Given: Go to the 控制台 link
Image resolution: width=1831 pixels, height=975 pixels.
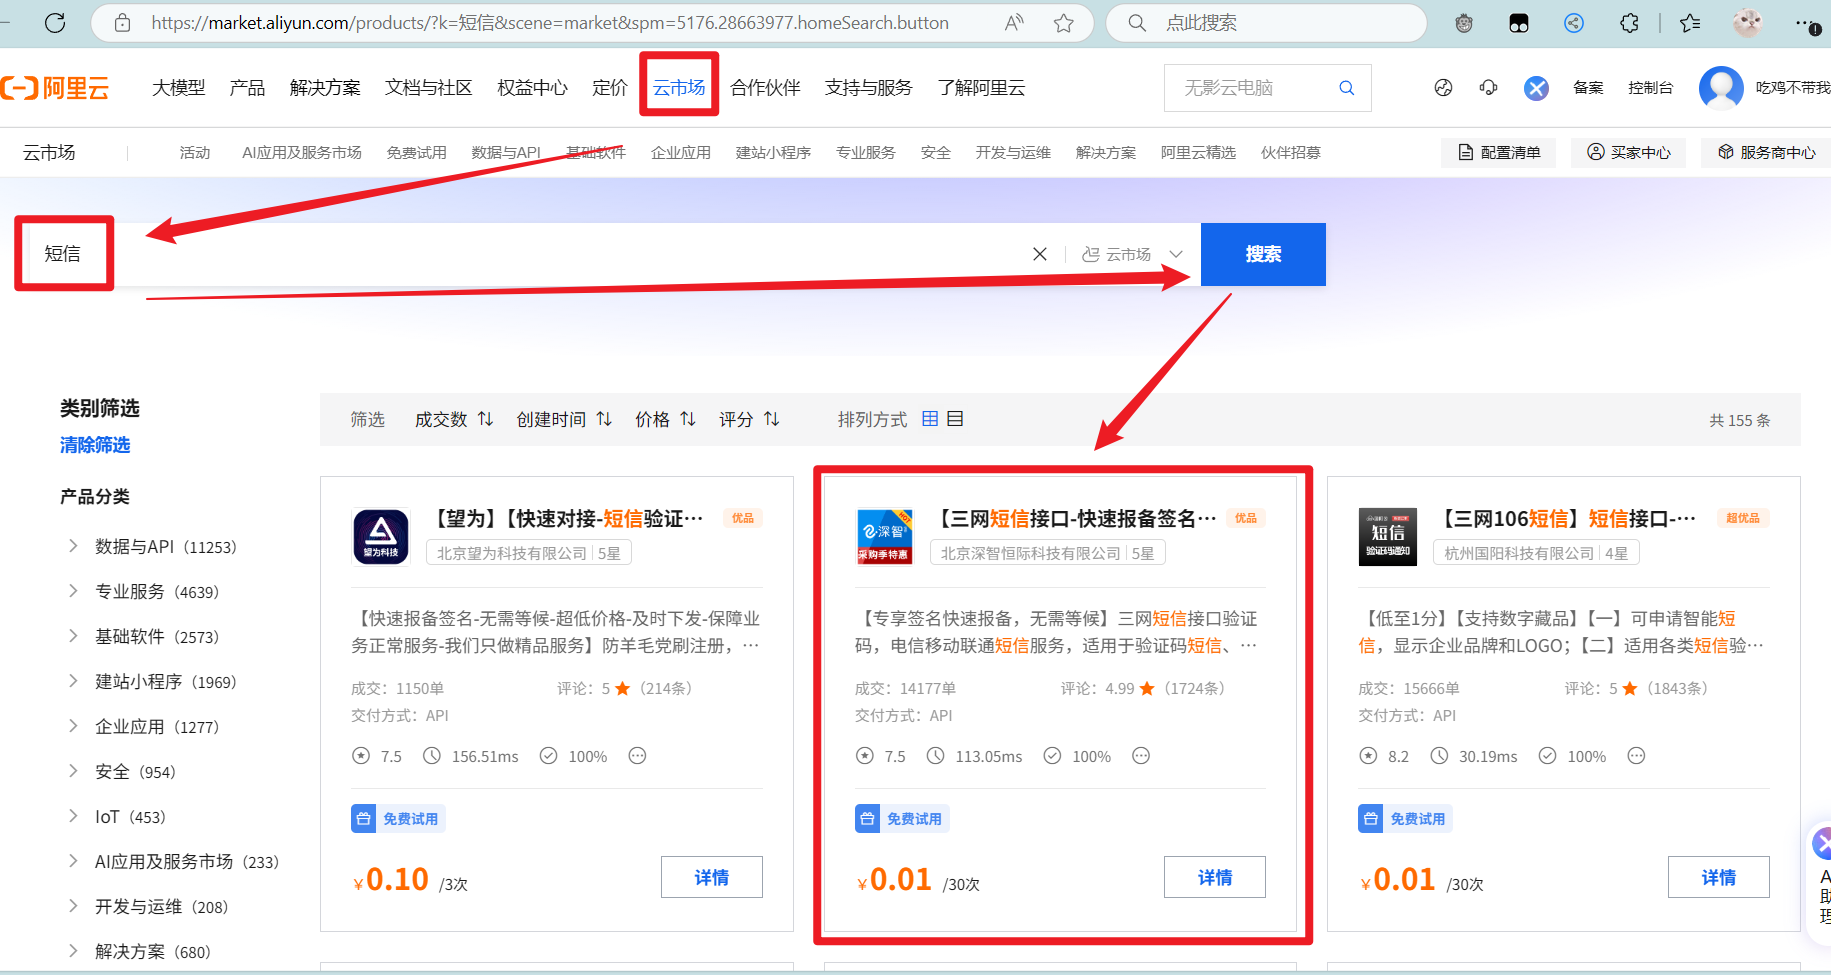Looking at the screenshot, I should tap(1651, 88).
